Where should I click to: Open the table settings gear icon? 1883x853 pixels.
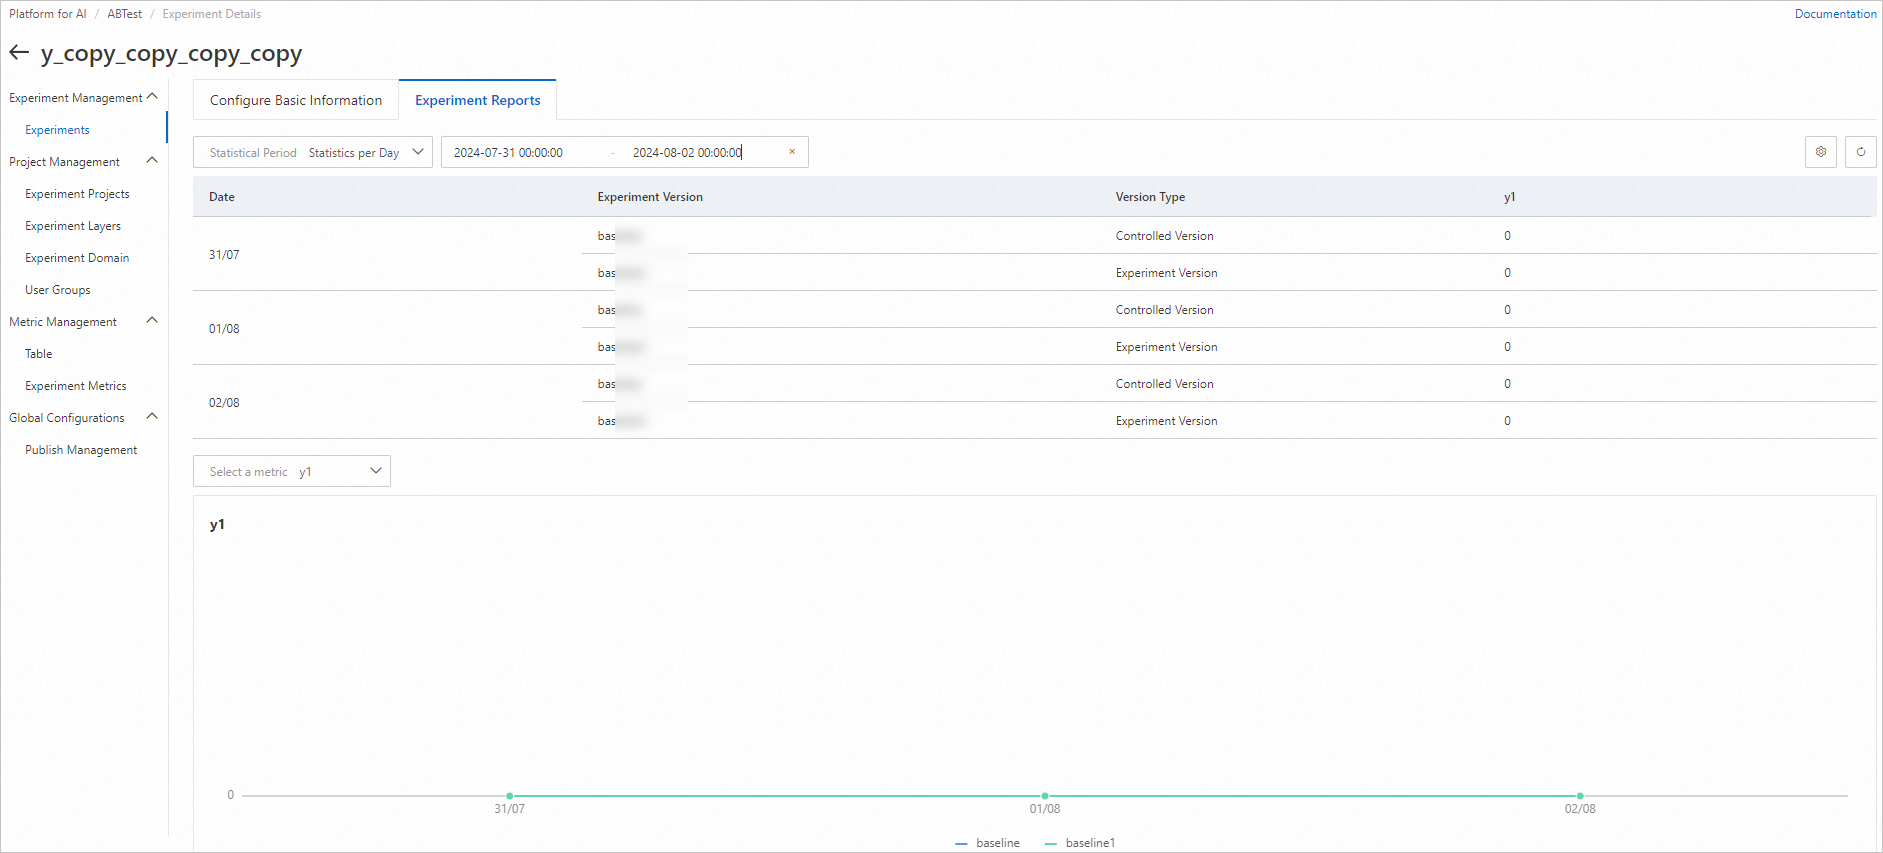point(1821,152)
